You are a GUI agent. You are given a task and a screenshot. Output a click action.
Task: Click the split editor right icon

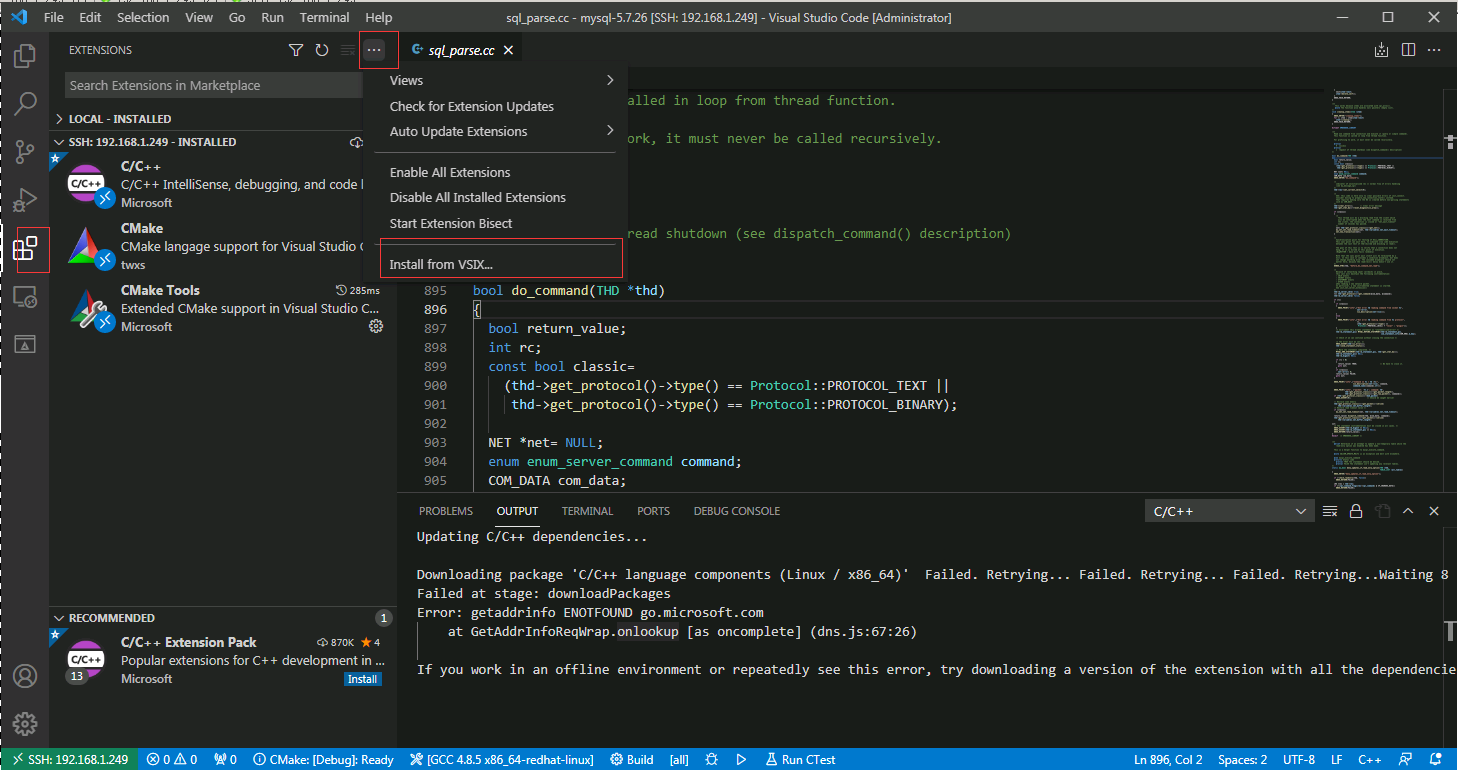coord(1408,50)
